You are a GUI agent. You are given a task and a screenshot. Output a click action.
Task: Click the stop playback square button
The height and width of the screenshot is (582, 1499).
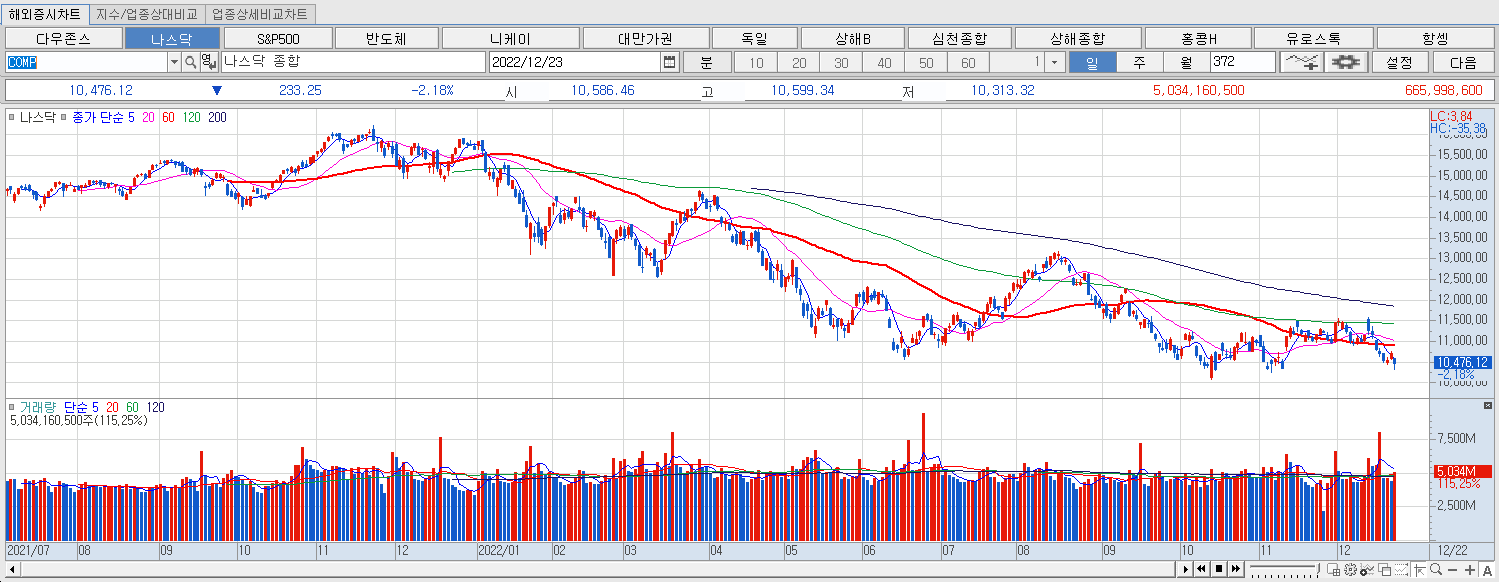(x=1219, y=569)
